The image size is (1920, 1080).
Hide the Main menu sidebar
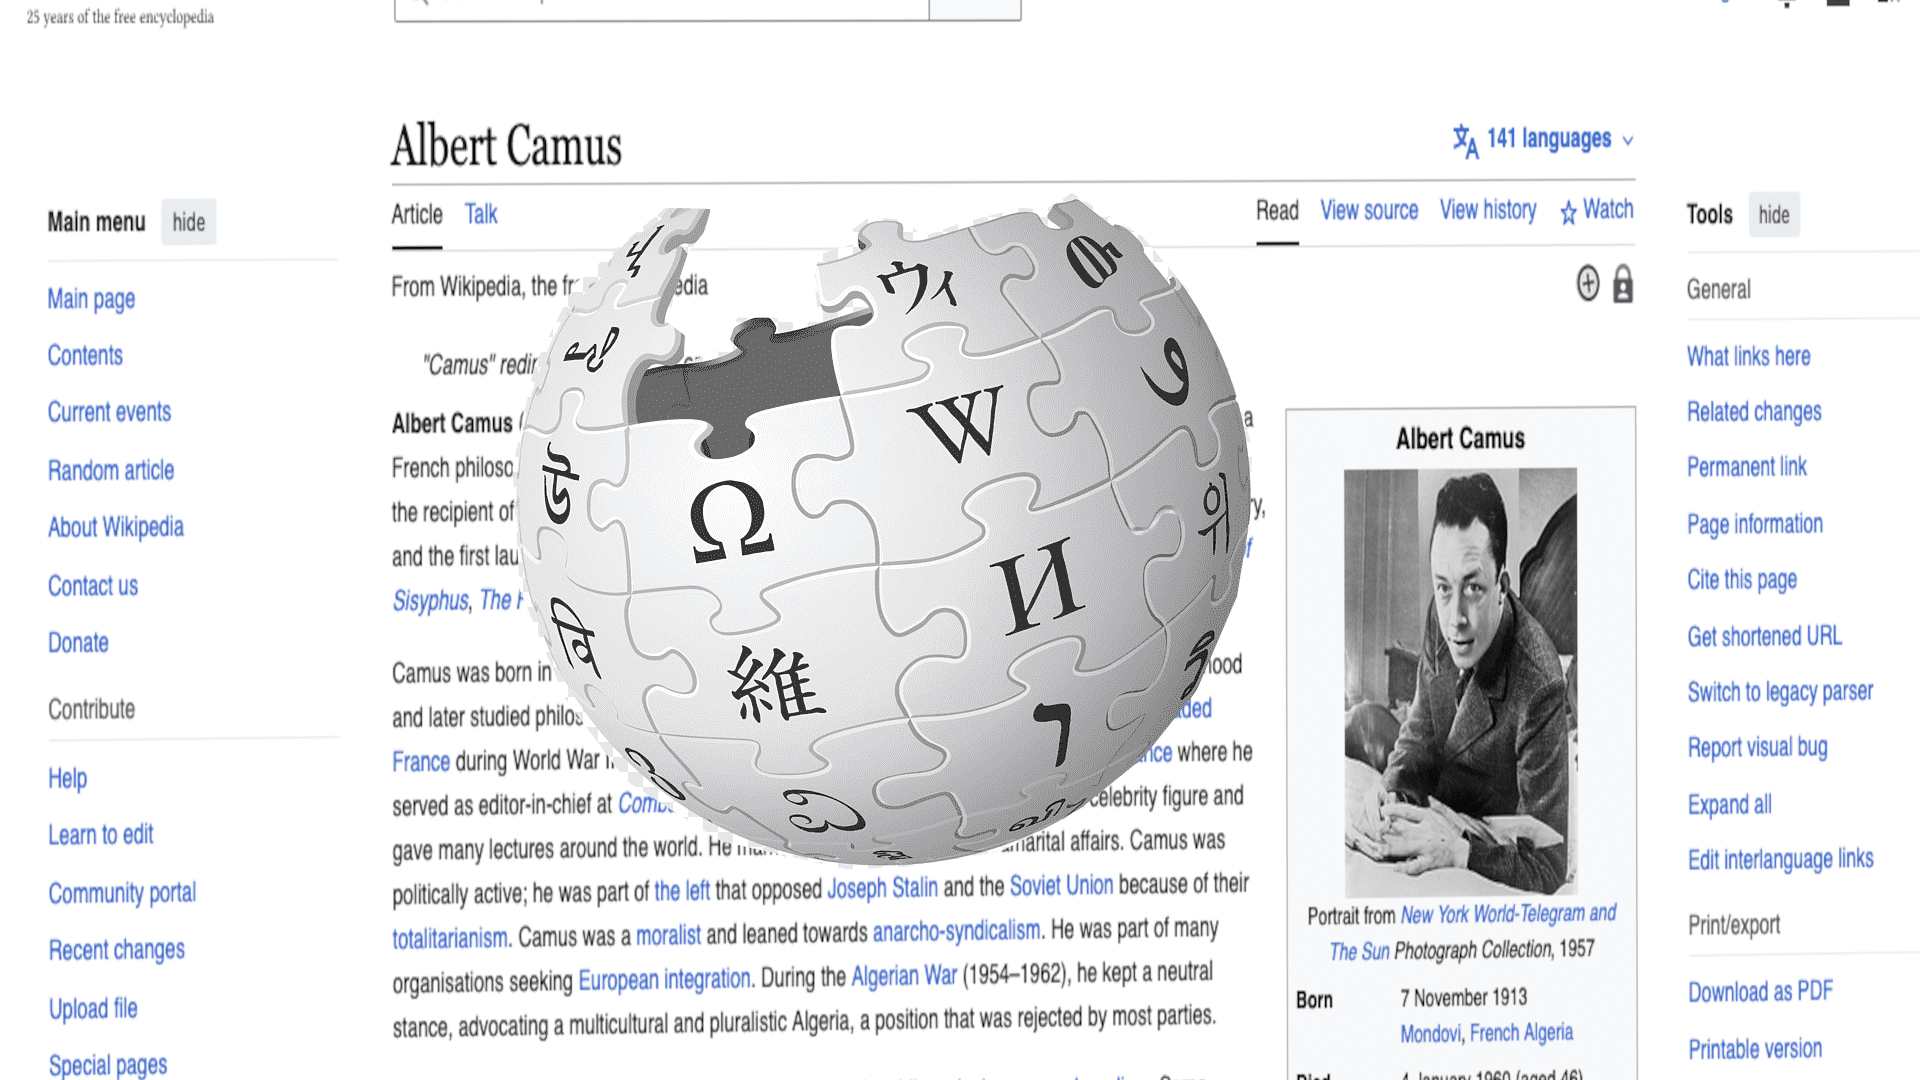tap(188, 222)
